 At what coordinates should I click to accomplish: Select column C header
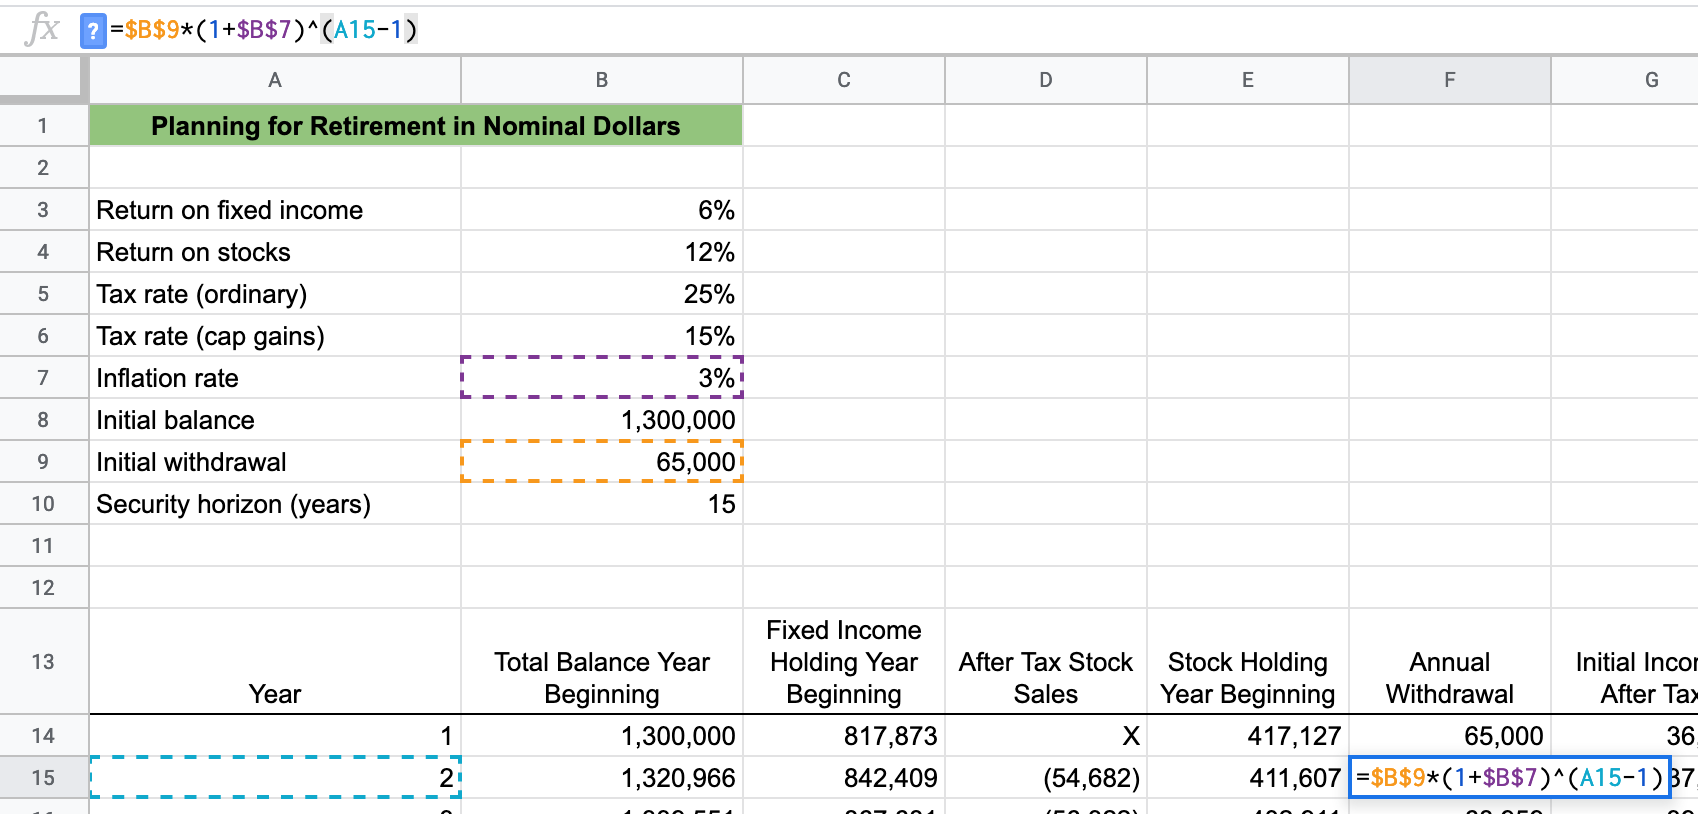[x=844, y=80]
